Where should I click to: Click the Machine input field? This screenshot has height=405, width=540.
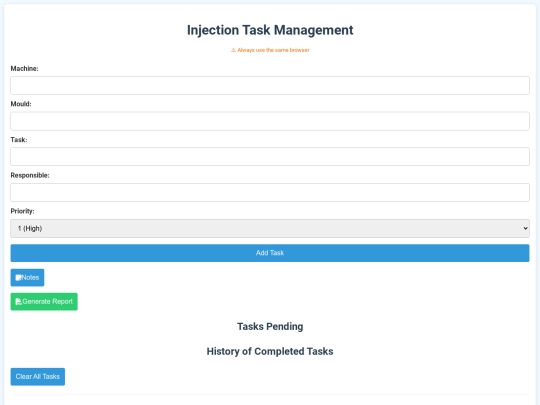coord(270,85)
